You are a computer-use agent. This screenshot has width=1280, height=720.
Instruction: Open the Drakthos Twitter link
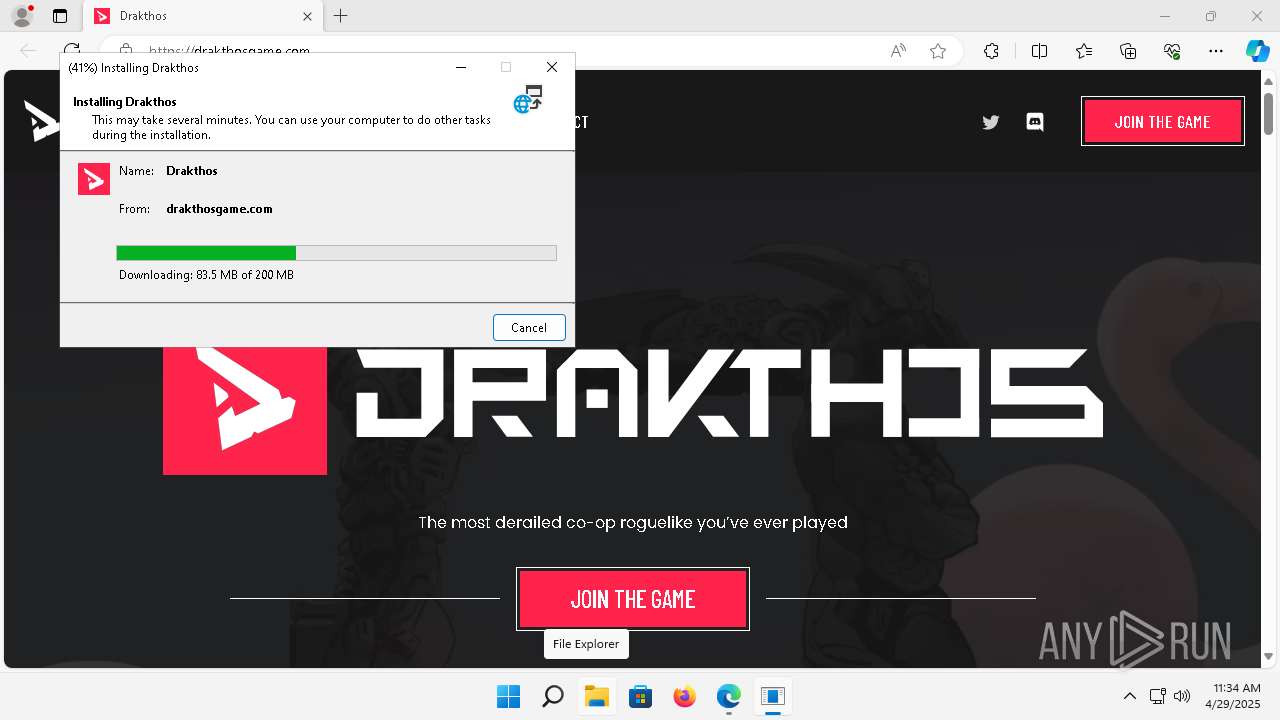pyautogui.click(x=991, y=122)
